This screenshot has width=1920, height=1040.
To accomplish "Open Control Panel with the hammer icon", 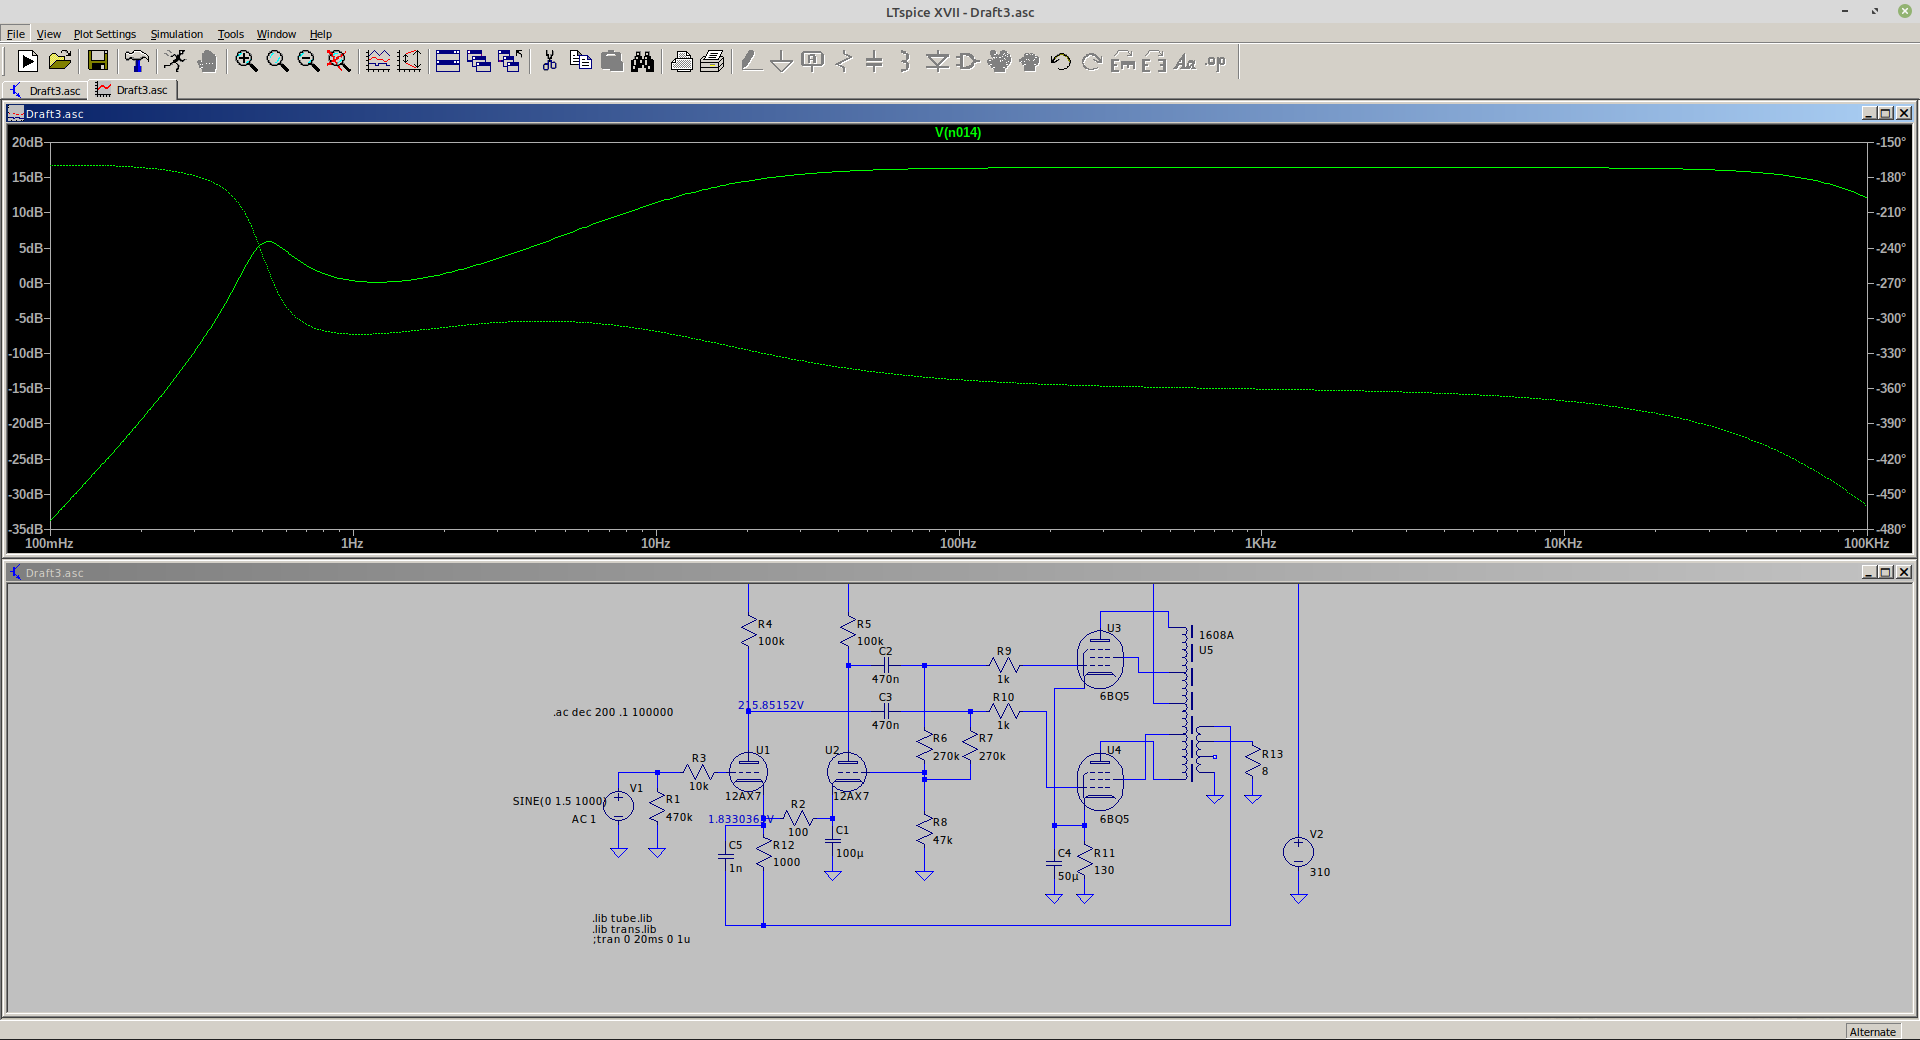I will pos(137,62).
